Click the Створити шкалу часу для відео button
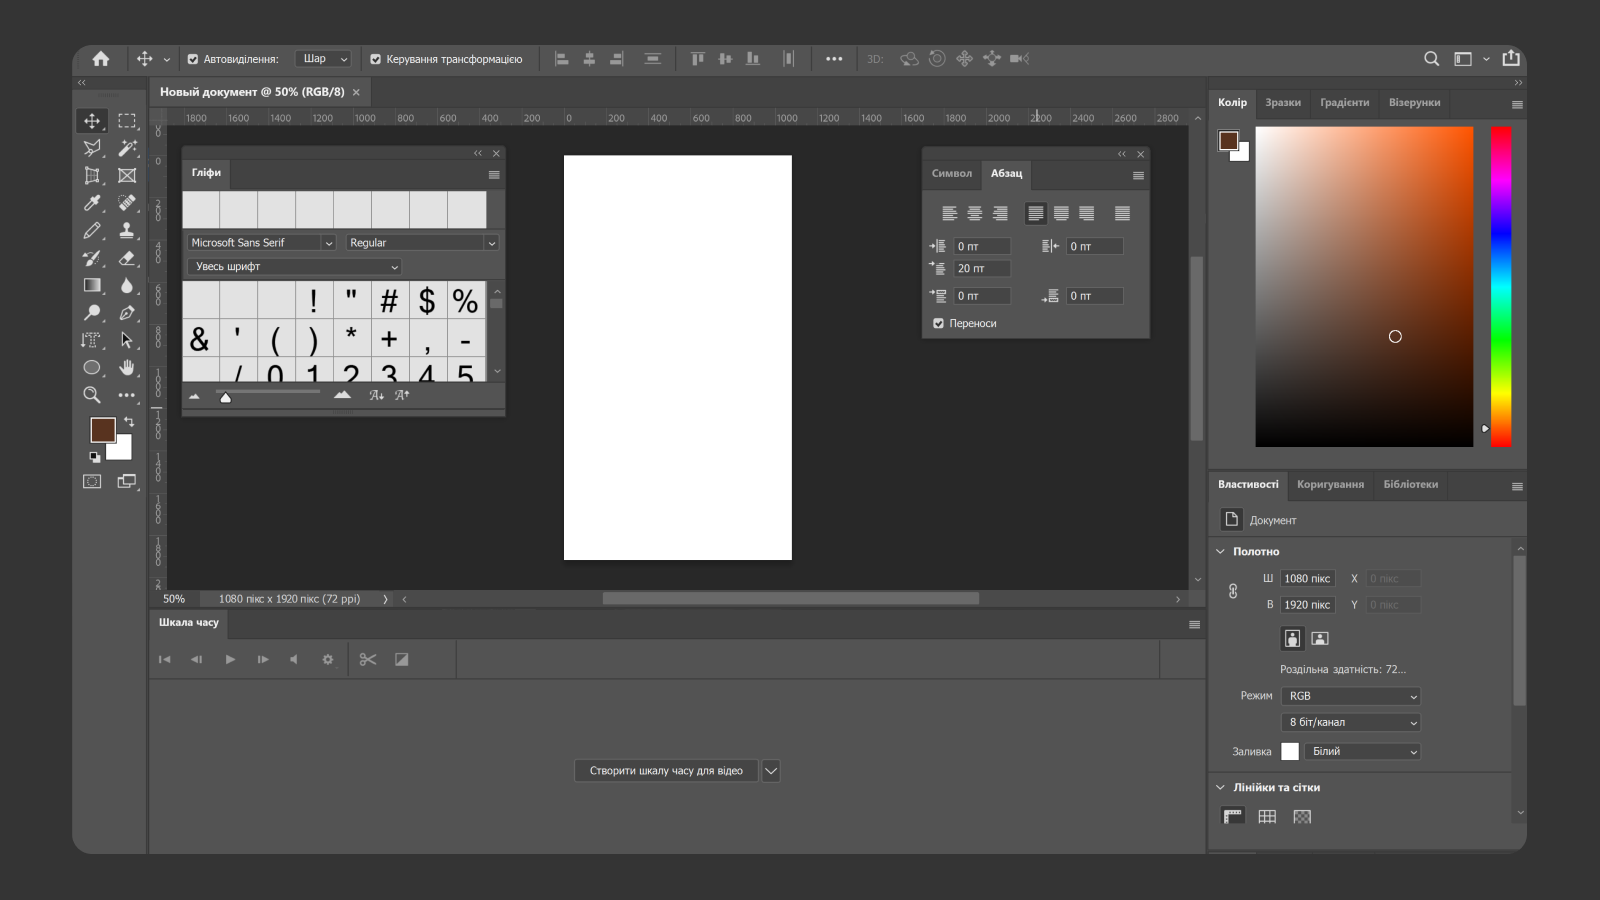The width and height of the screenshot is (1600, 900). pyautogui.click(x=665, y=770)
